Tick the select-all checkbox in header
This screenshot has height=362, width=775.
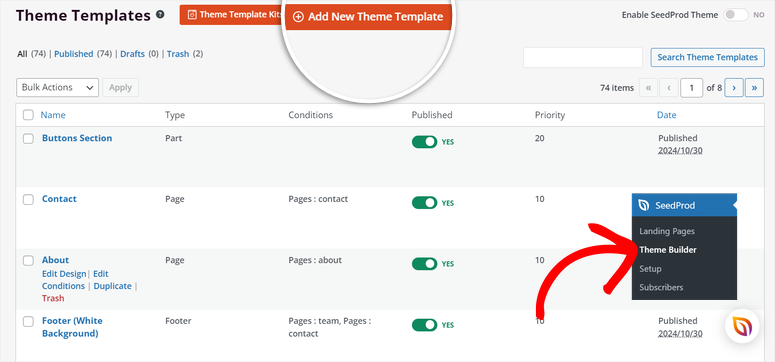click(28, 115)
